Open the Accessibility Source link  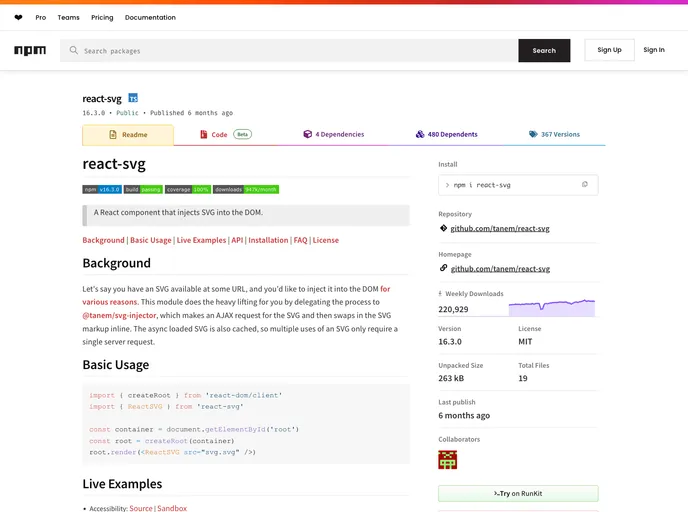coord(141,508)
